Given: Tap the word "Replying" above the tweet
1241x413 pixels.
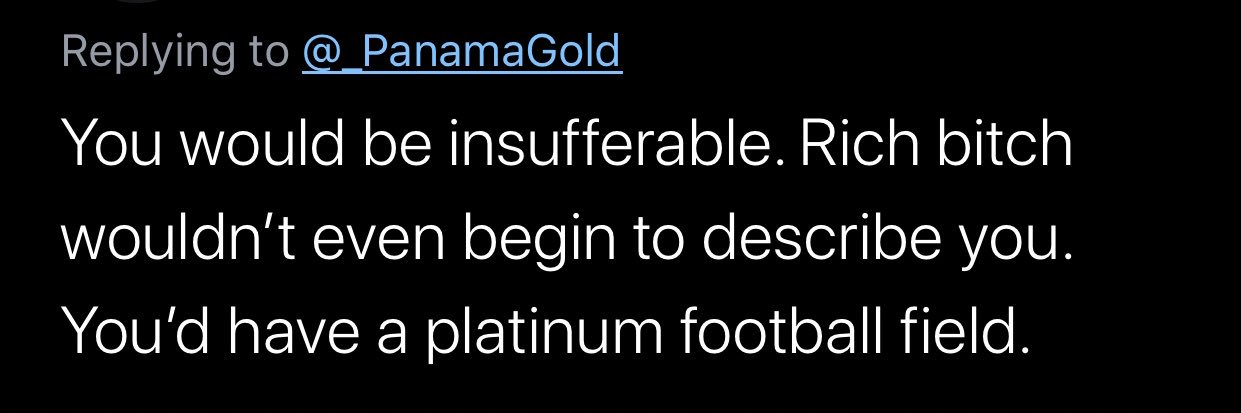Looking at the screenshot, I should (146, 54).
